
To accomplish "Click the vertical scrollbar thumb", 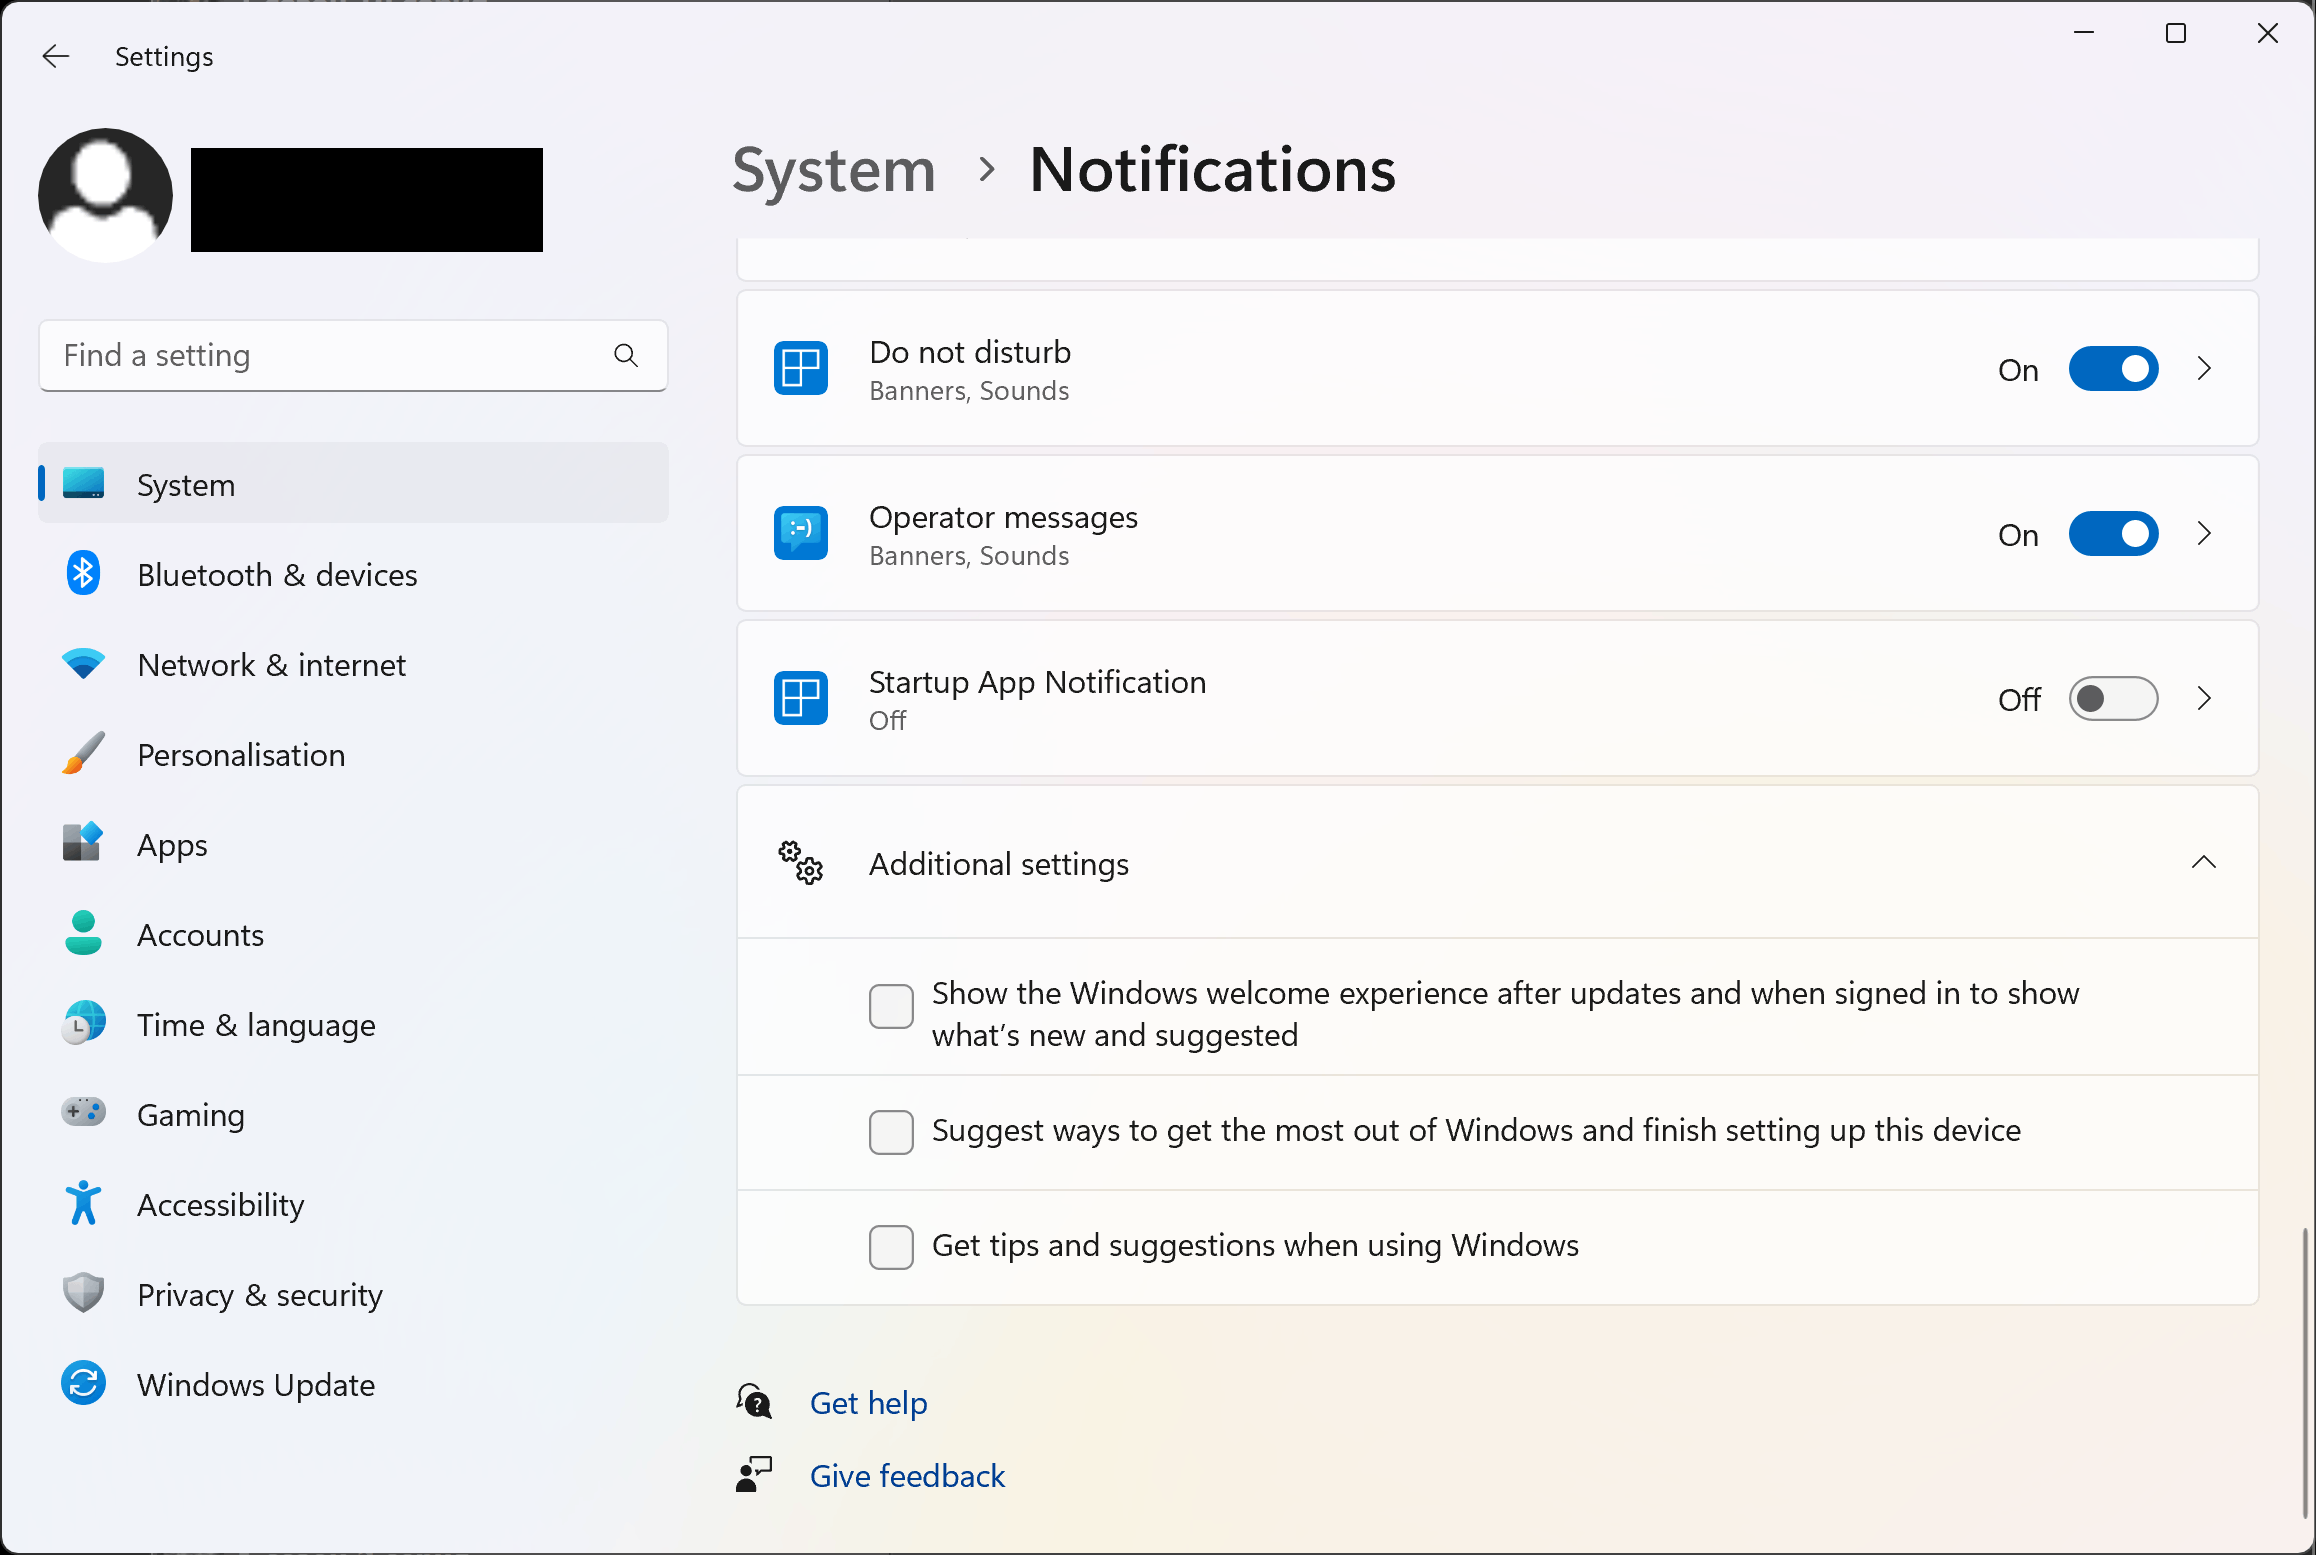I will (2304, 1373).
